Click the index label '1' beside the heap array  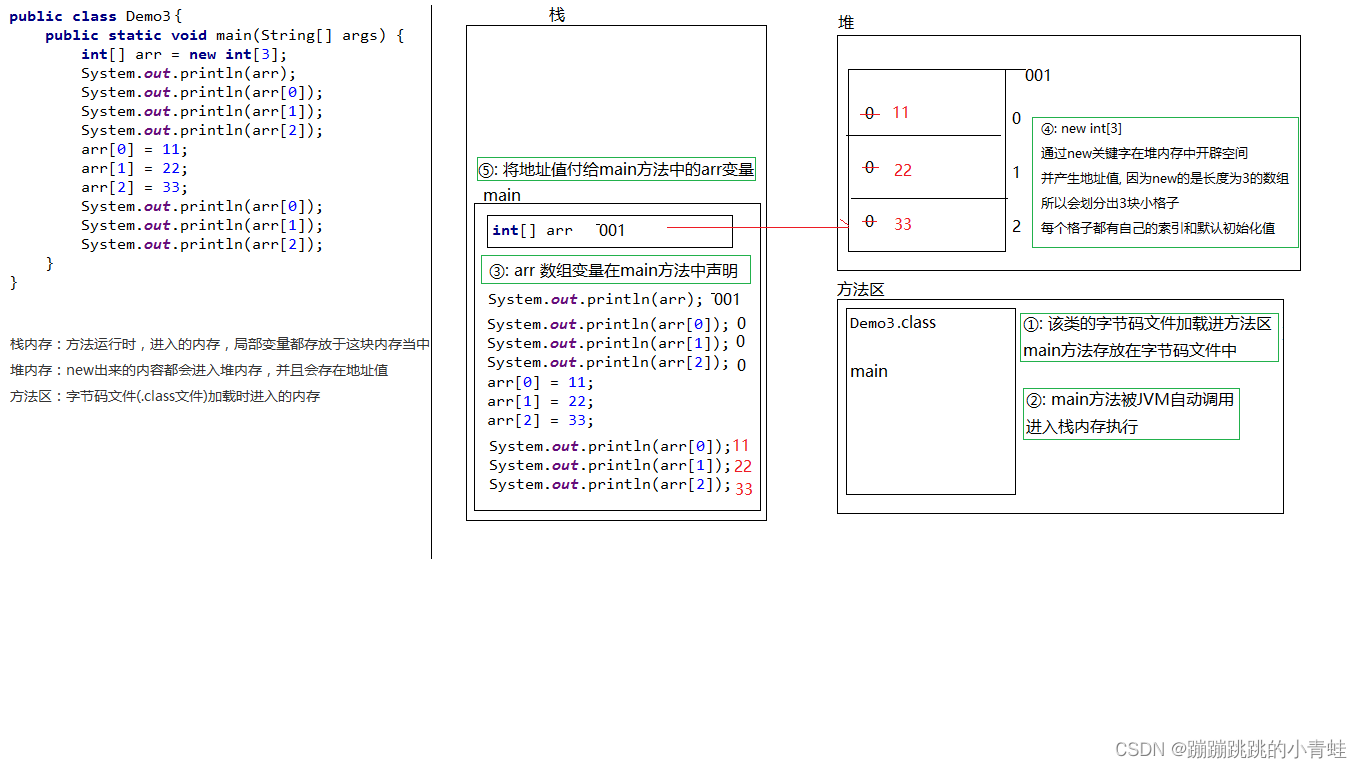1016,173
